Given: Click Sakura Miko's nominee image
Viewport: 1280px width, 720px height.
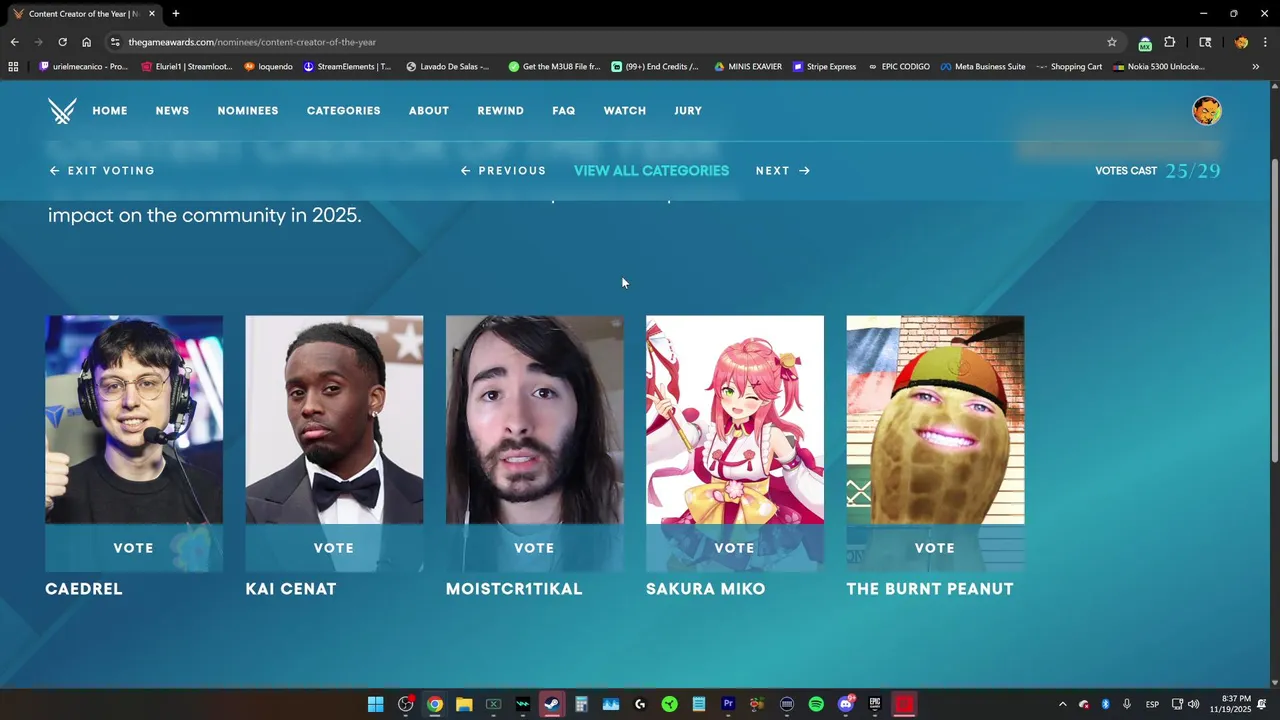Looking at the screenshot, I should click(735, 420).
